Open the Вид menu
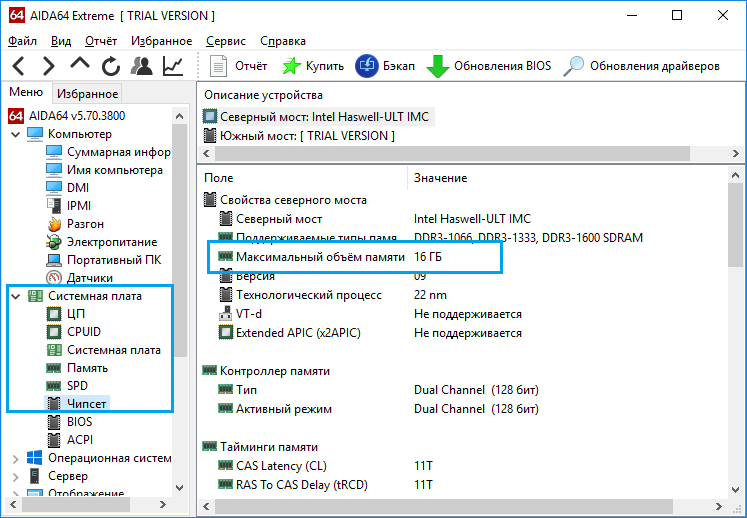The image size is (747, 518). click(x=61, y=41)
